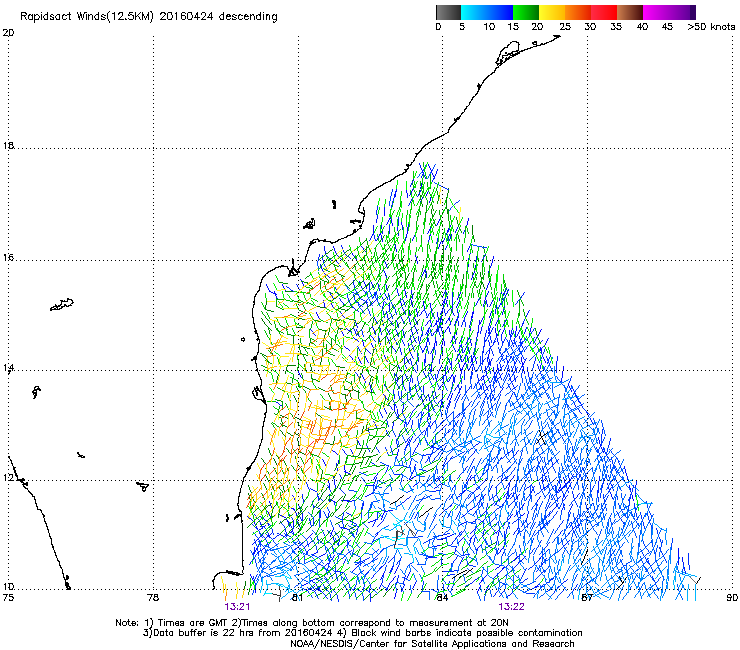Viewport: 740px width, 650px height.
Task: Click the cyan 5-10 knots legend swatch
Action: coord(474,12)
